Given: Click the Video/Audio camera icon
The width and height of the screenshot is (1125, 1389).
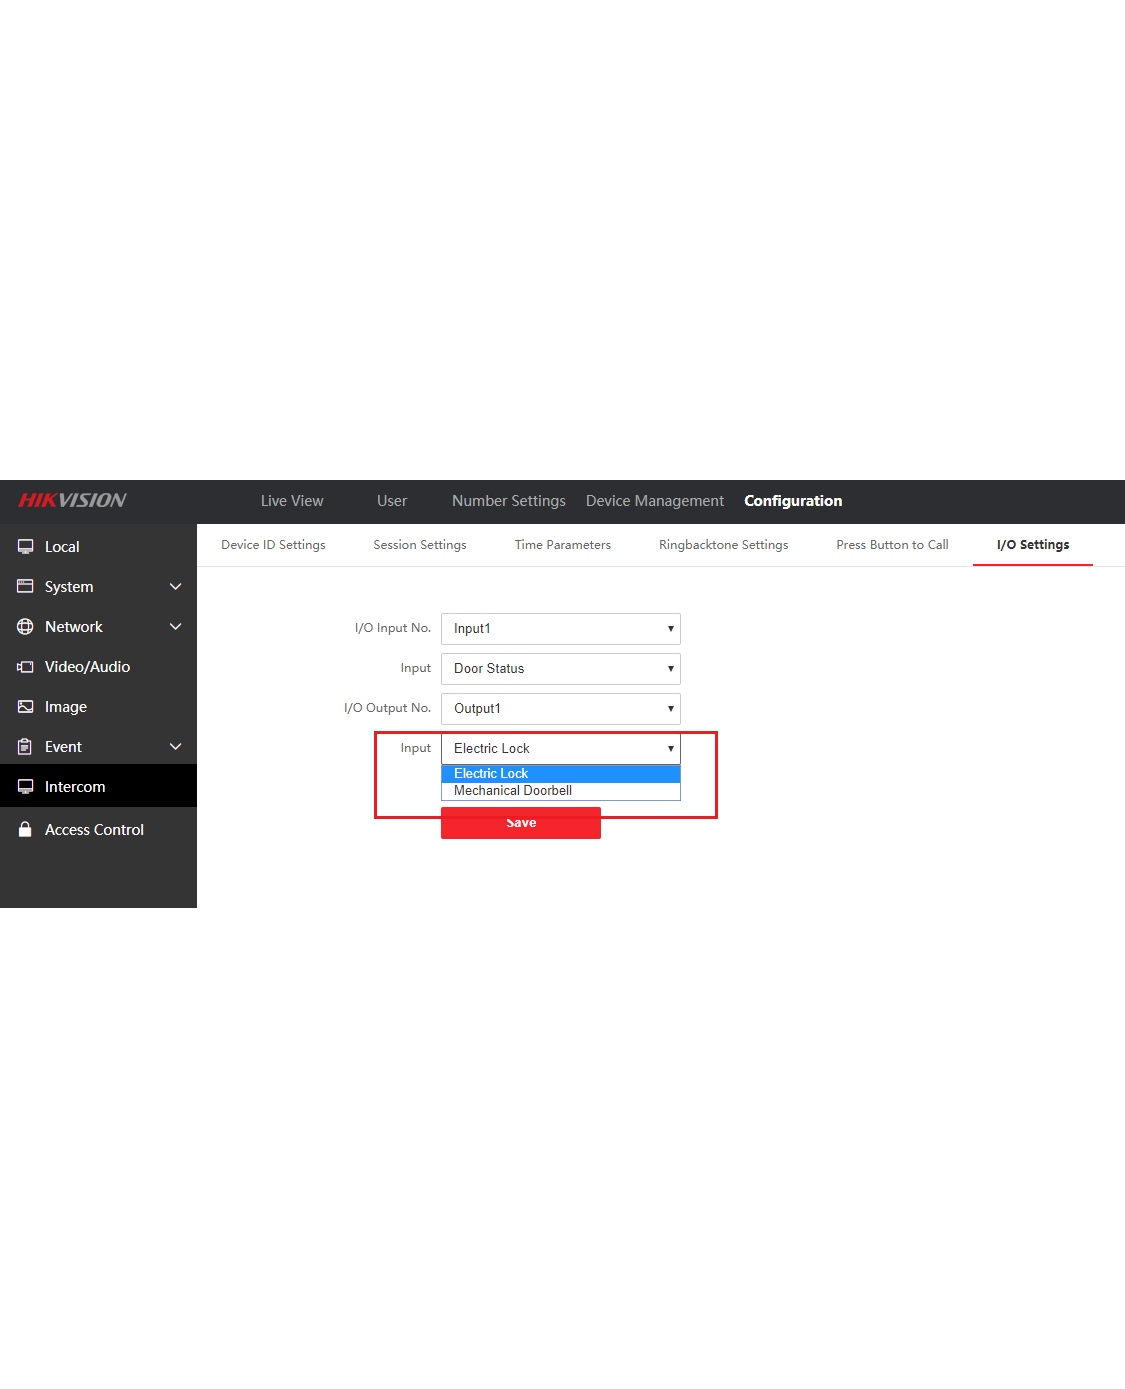Looking at the screenshot, I should coord(26,667).
